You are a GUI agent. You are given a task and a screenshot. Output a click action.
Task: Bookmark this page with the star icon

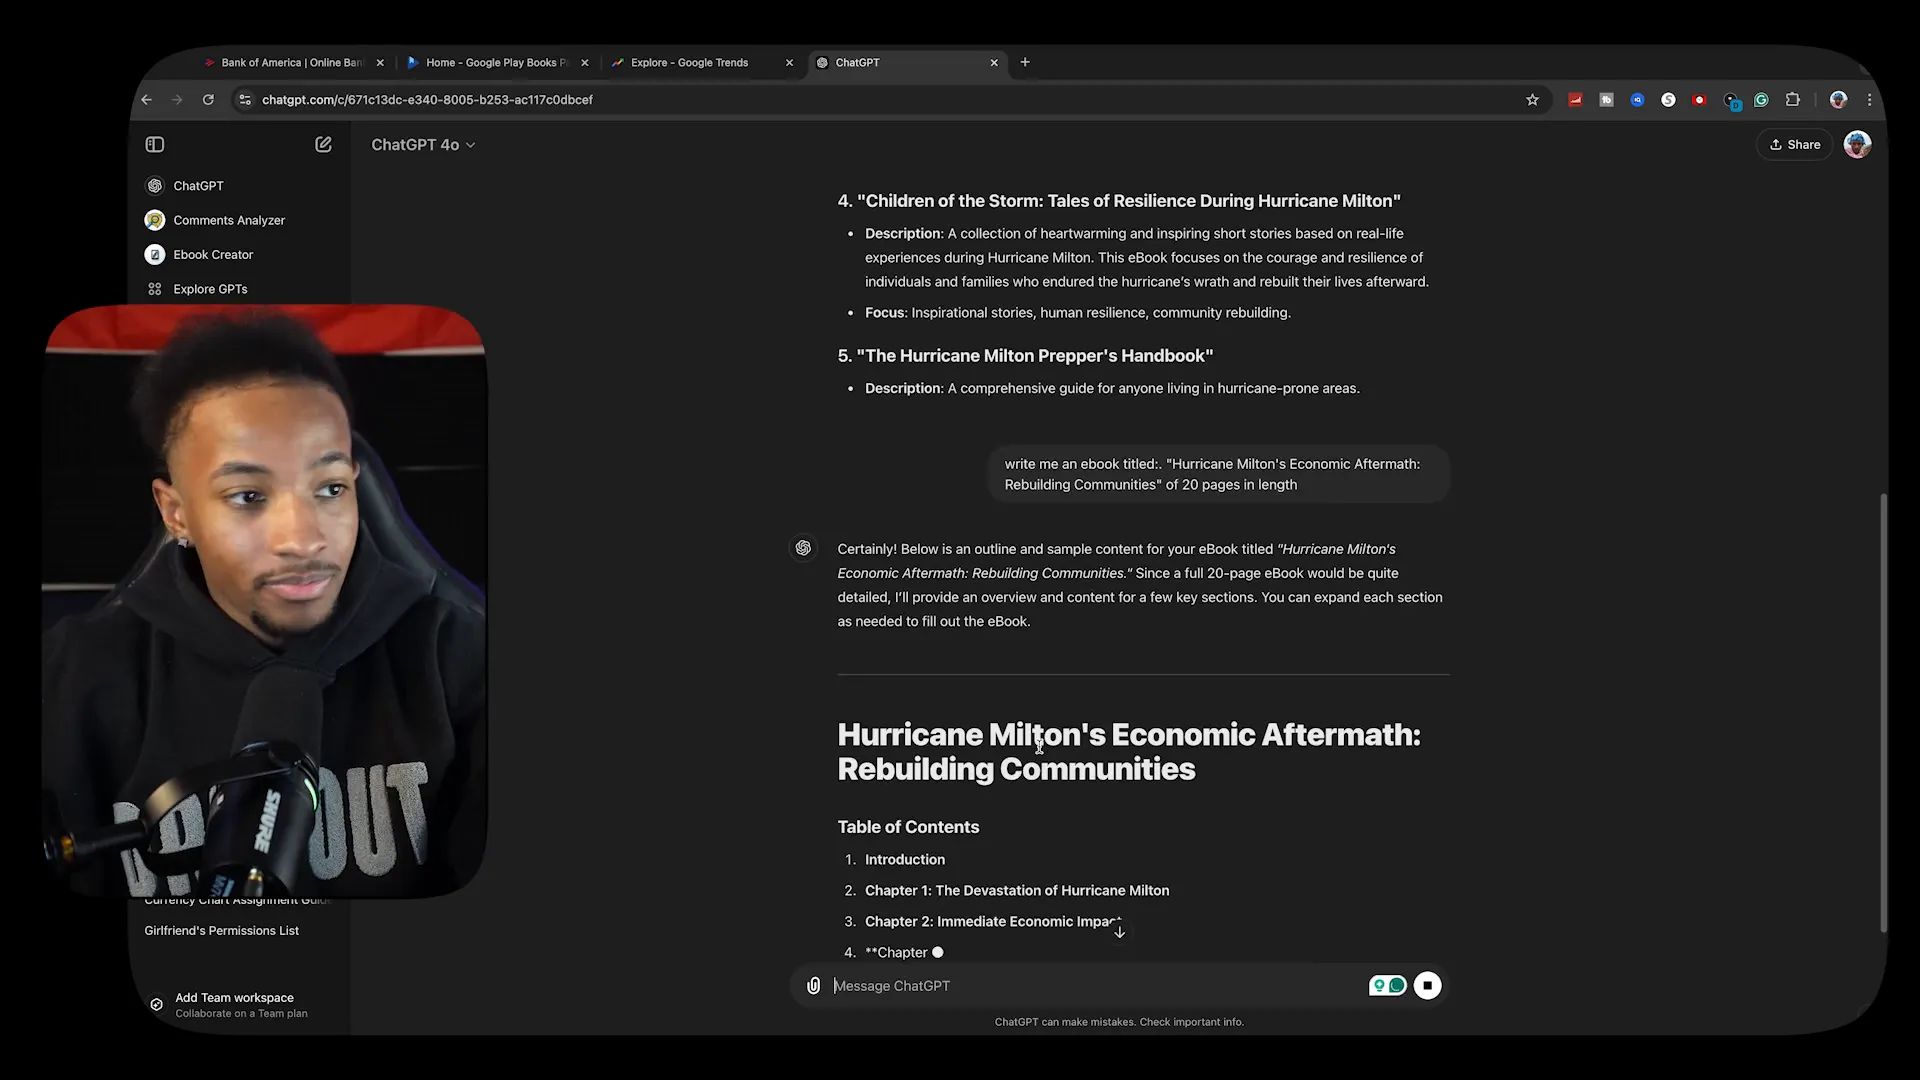point(1532,100)
